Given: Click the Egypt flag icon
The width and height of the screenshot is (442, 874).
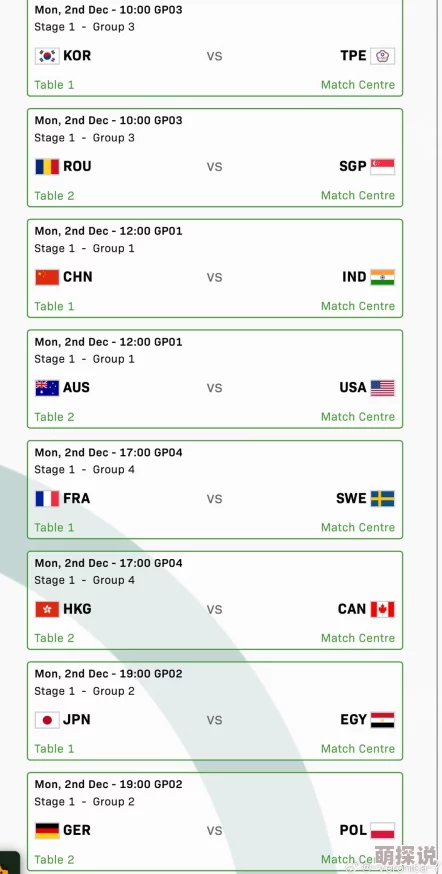Looking at the screenshot, I should 382,720.
